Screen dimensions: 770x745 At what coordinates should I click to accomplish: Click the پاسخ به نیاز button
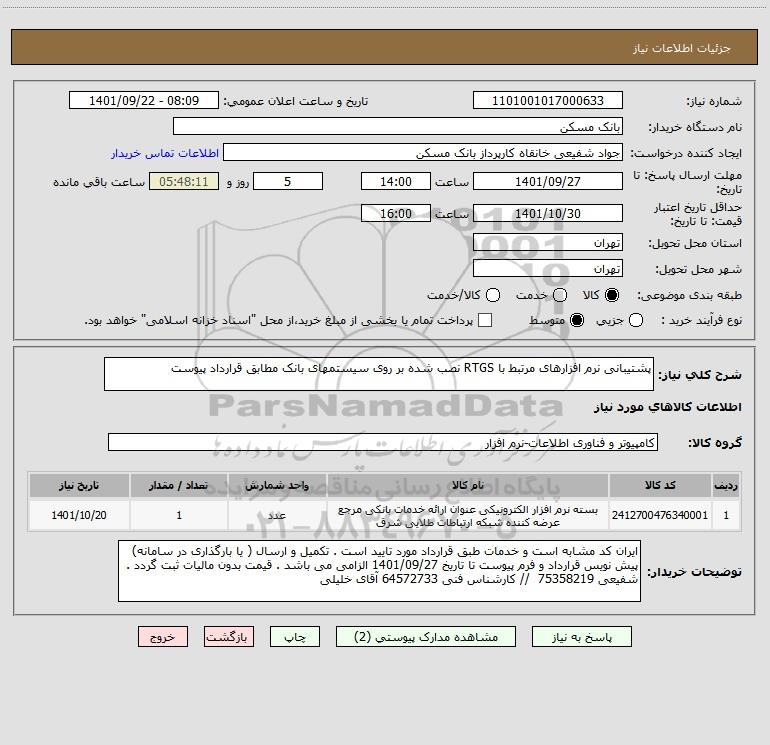[x=582, y=637]
